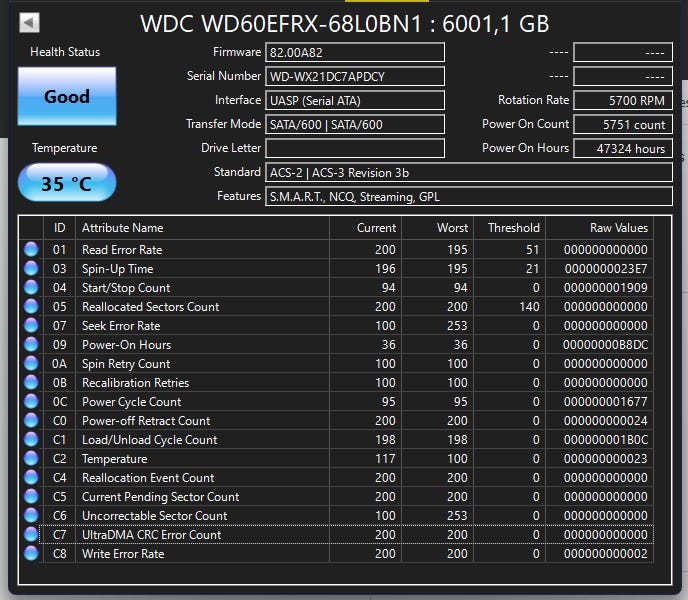This screenshot has height=600, width=688.
Task: Click status orb for Load/Unload Cycle Count
Action: [31, 439]
